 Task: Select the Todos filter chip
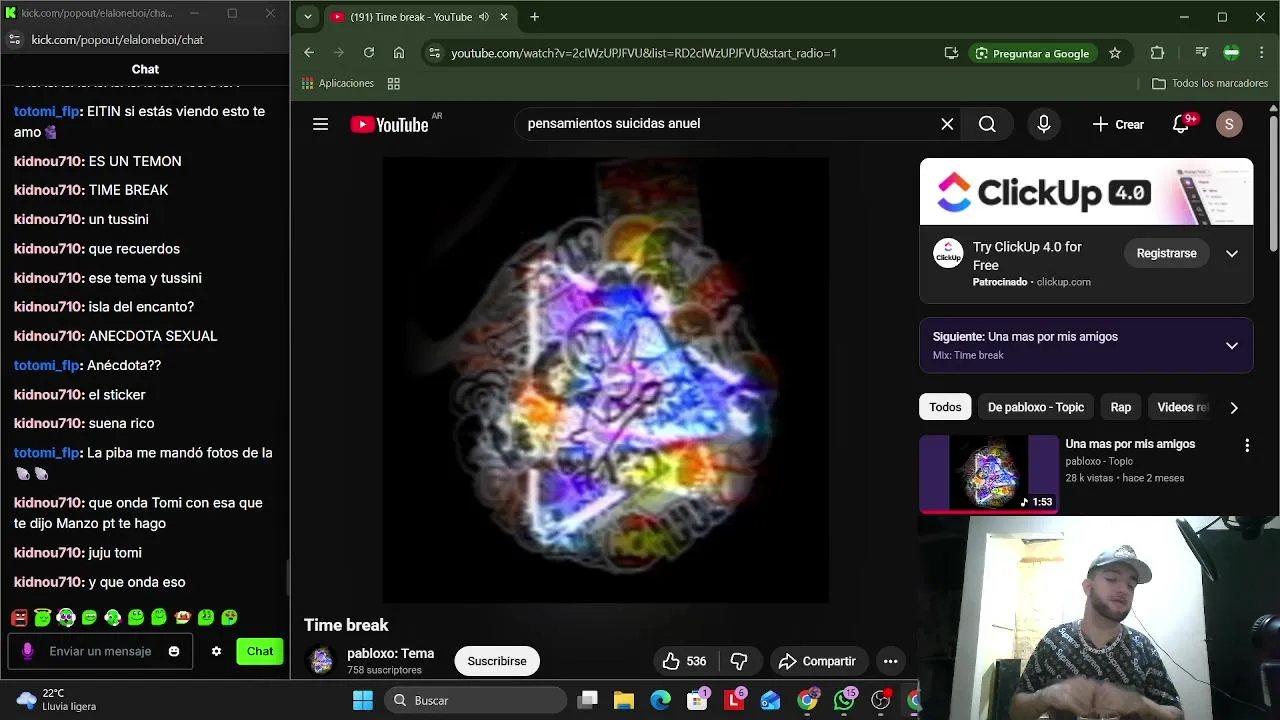coord(945,407)
